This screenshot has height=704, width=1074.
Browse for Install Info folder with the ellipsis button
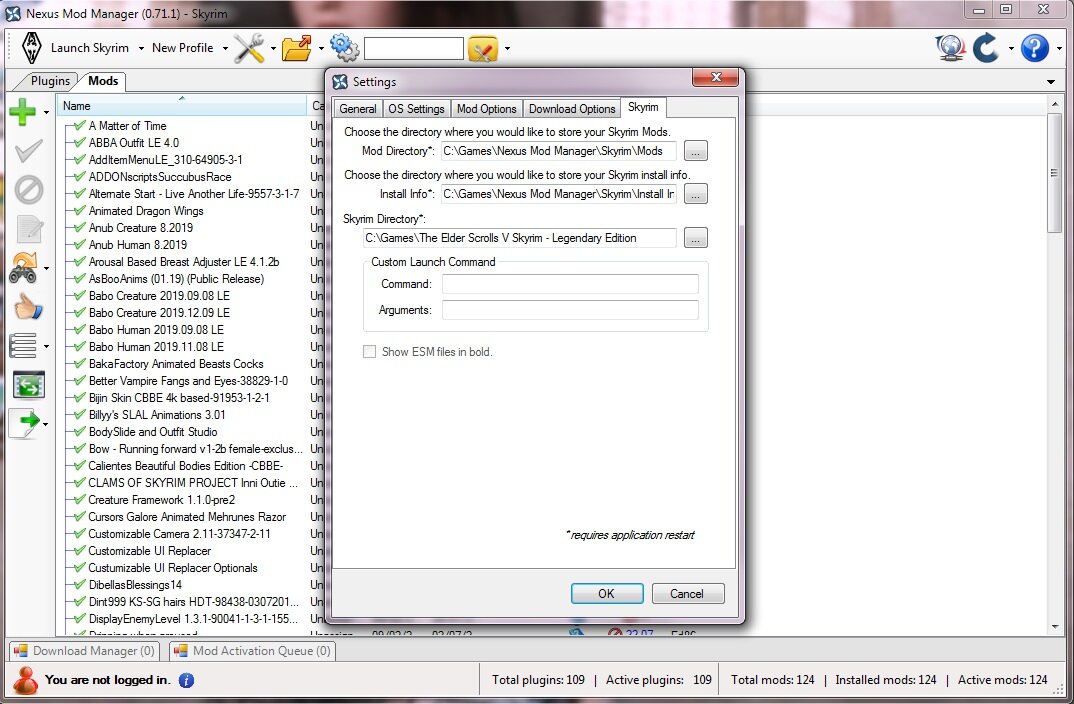[x=695, y=194]
